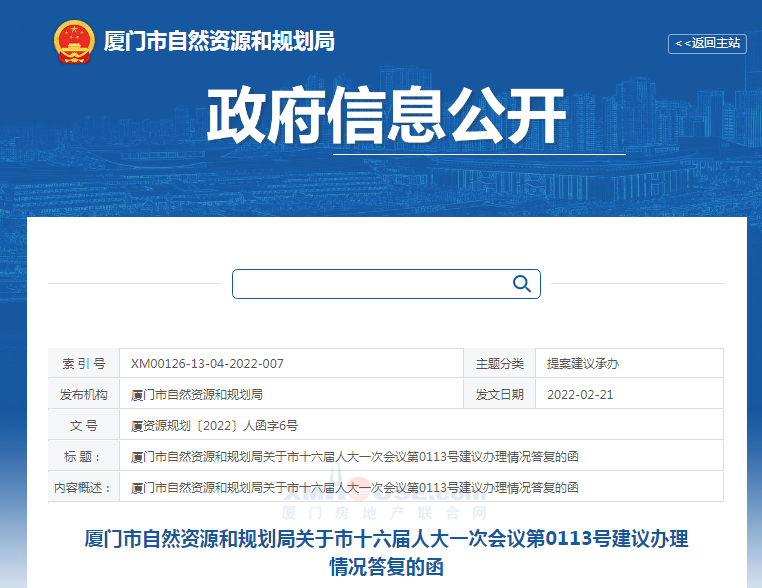
Task: Select the index number XM00126-13-04-2022-007
Action: pyautogui.click(x=207, y=364)
